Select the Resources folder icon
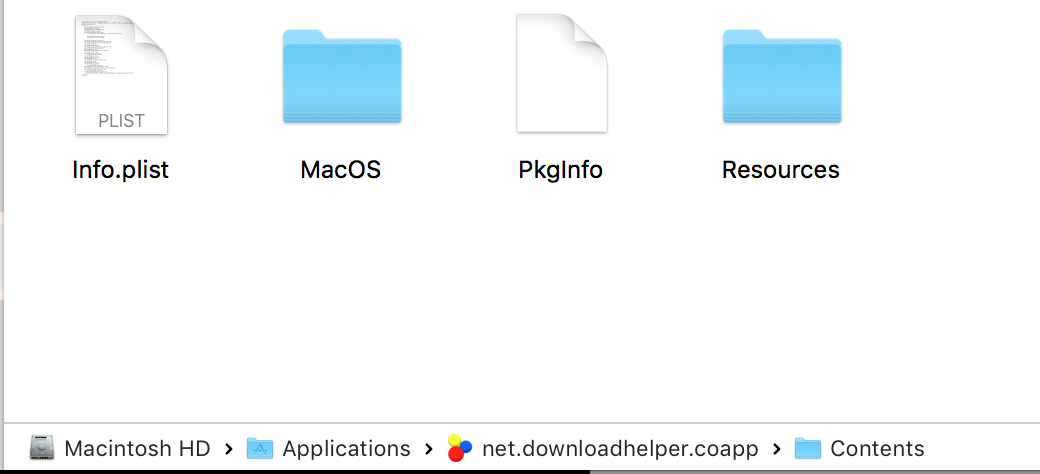 (x=782, y=76)
